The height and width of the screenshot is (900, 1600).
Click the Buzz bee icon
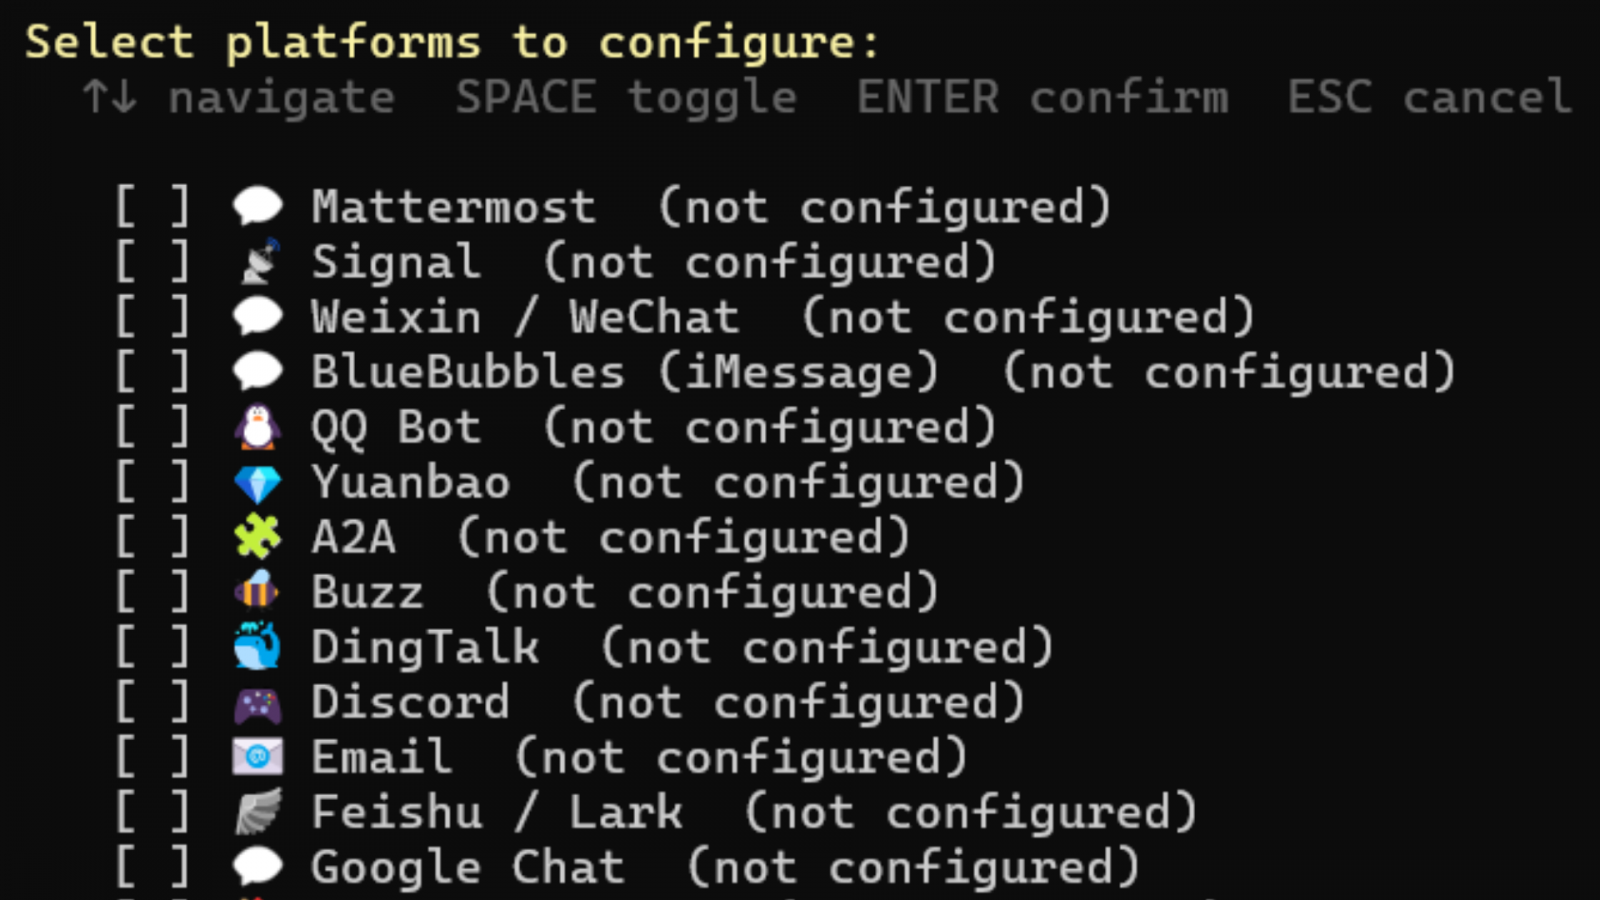258,592
